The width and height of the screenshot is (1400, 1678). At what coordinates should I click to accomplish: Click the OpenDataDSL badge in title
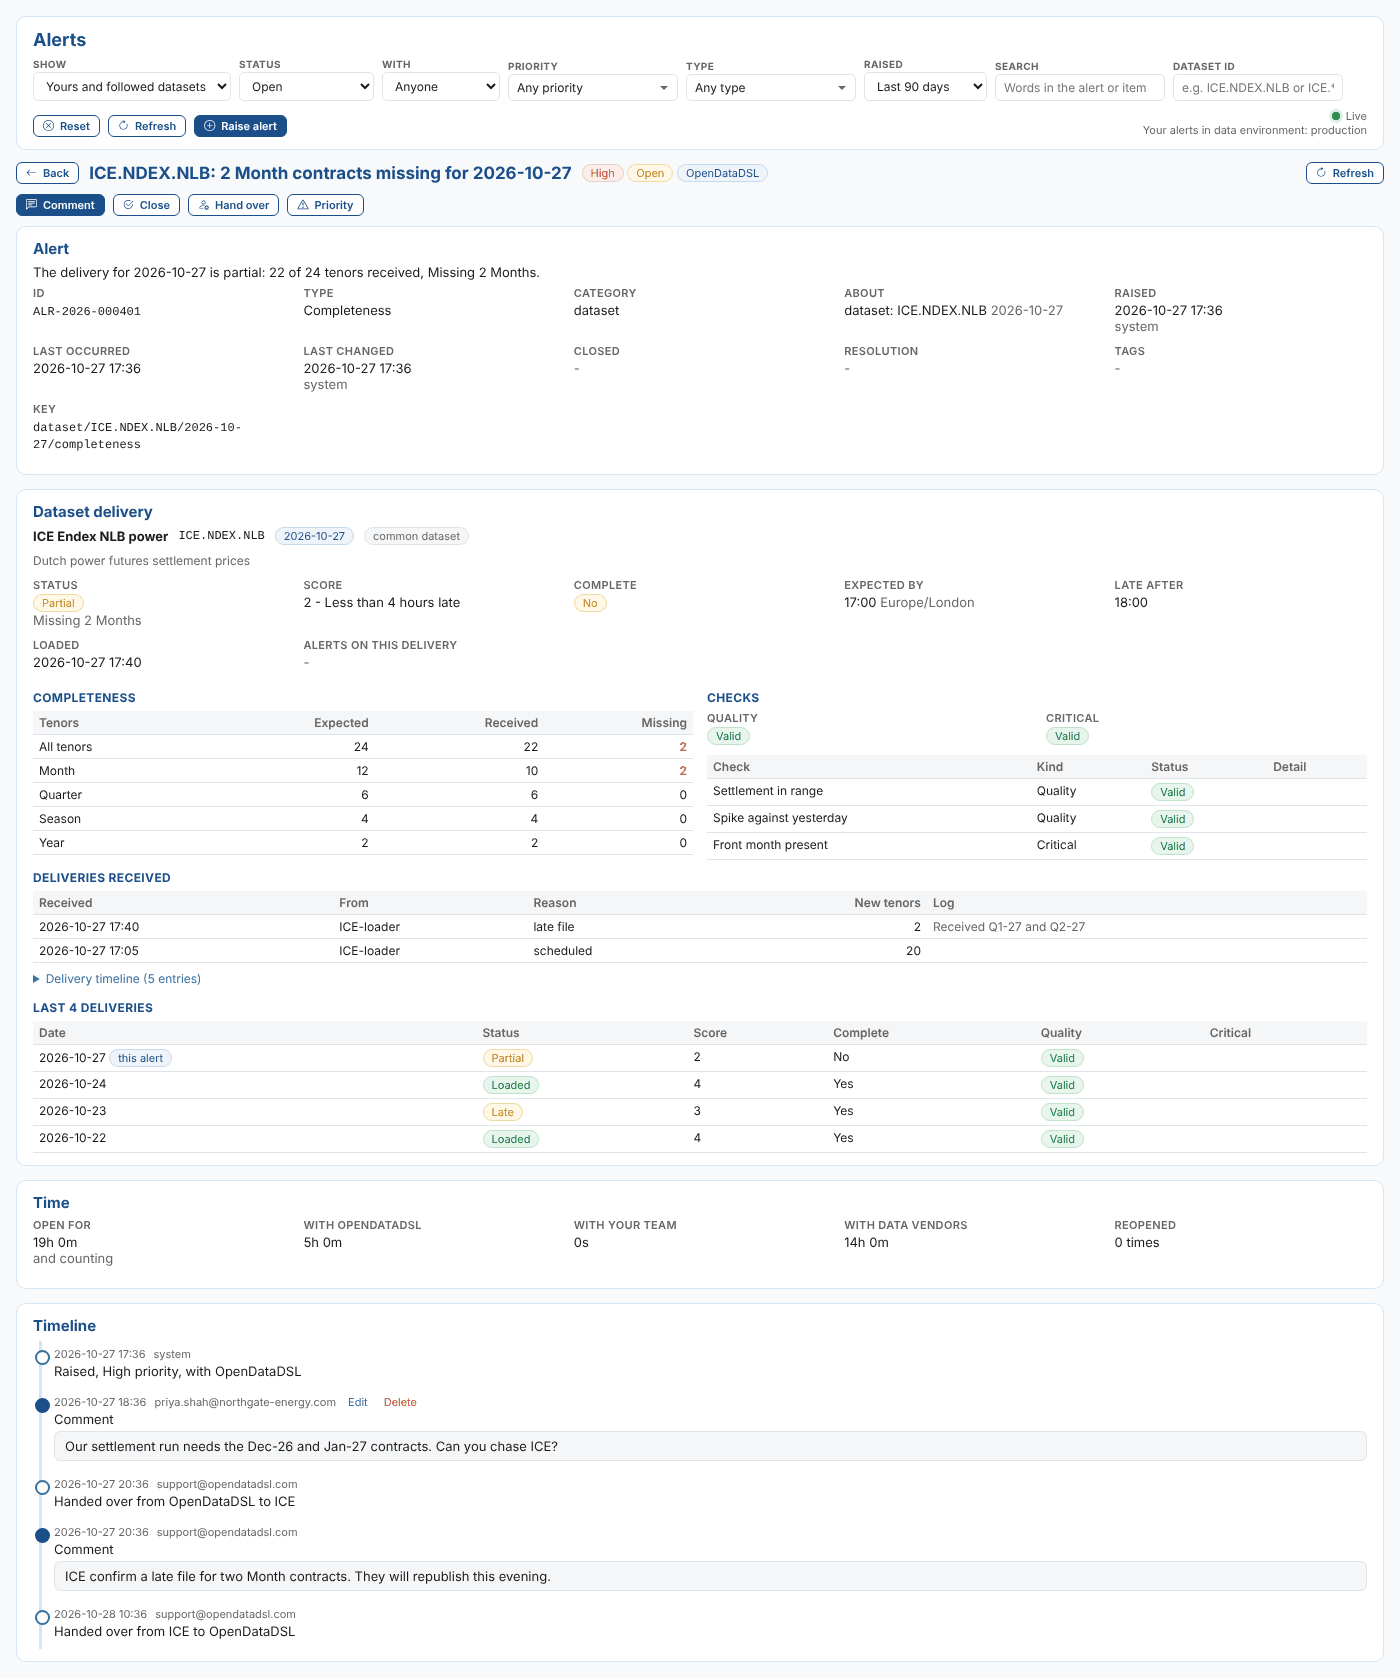[722, 173]
